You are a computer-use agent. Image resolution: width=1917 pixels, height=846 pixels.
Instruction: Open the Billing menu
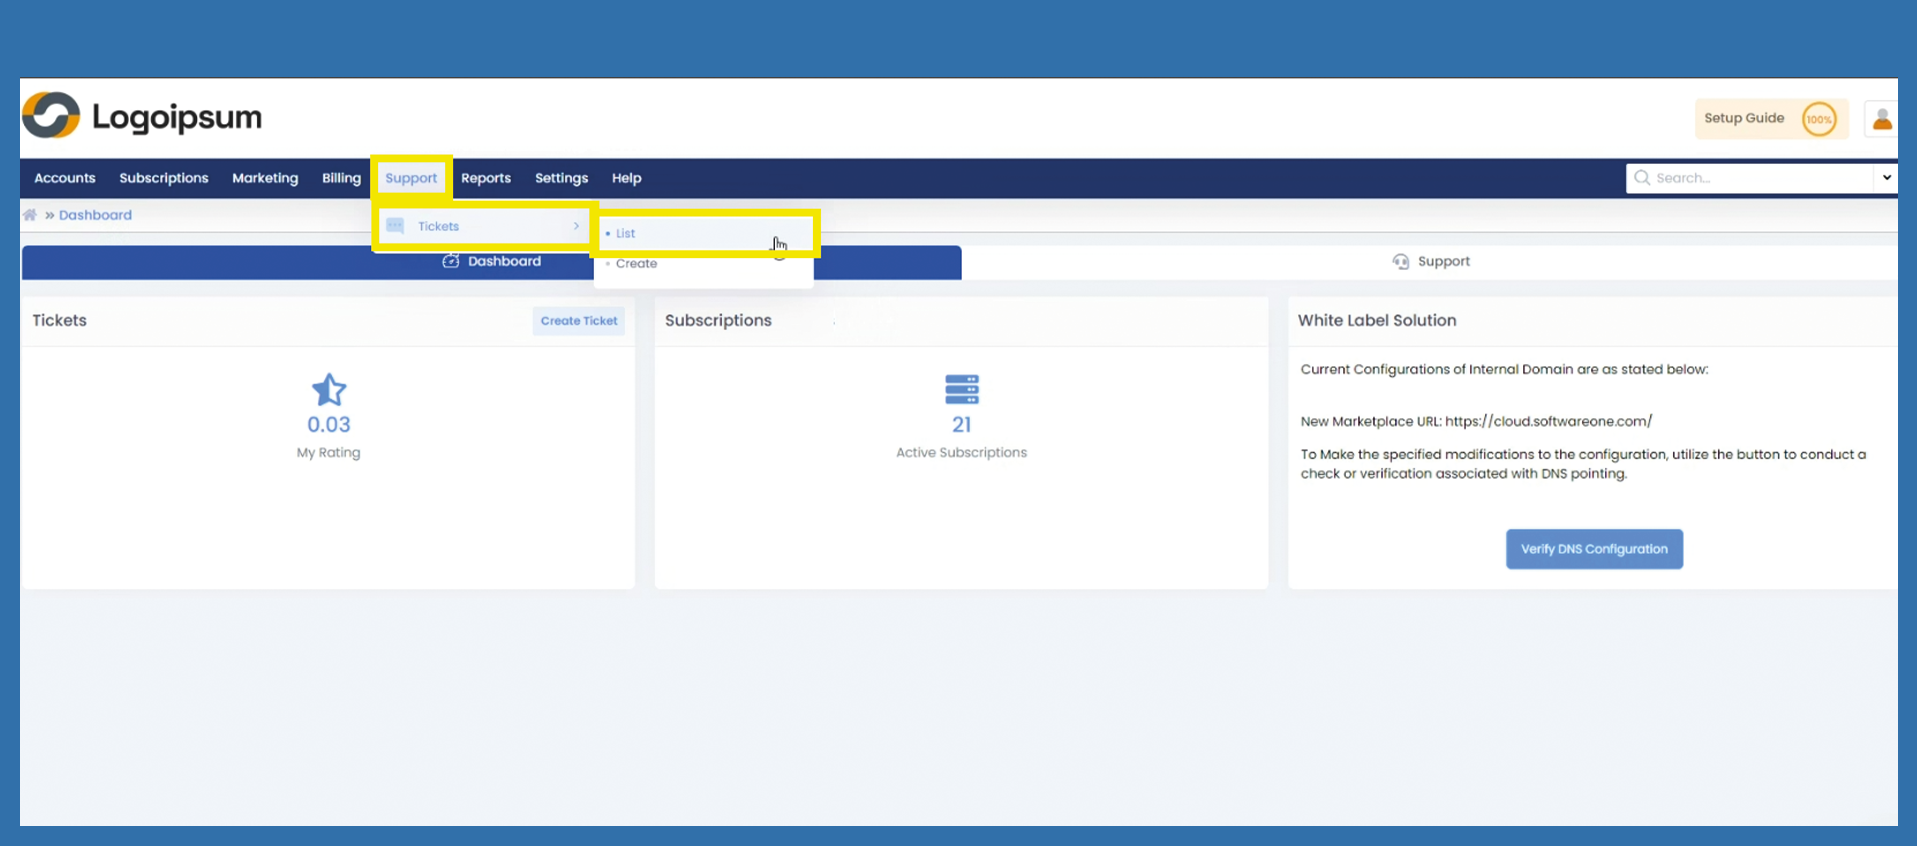click(x=341, y=178)
